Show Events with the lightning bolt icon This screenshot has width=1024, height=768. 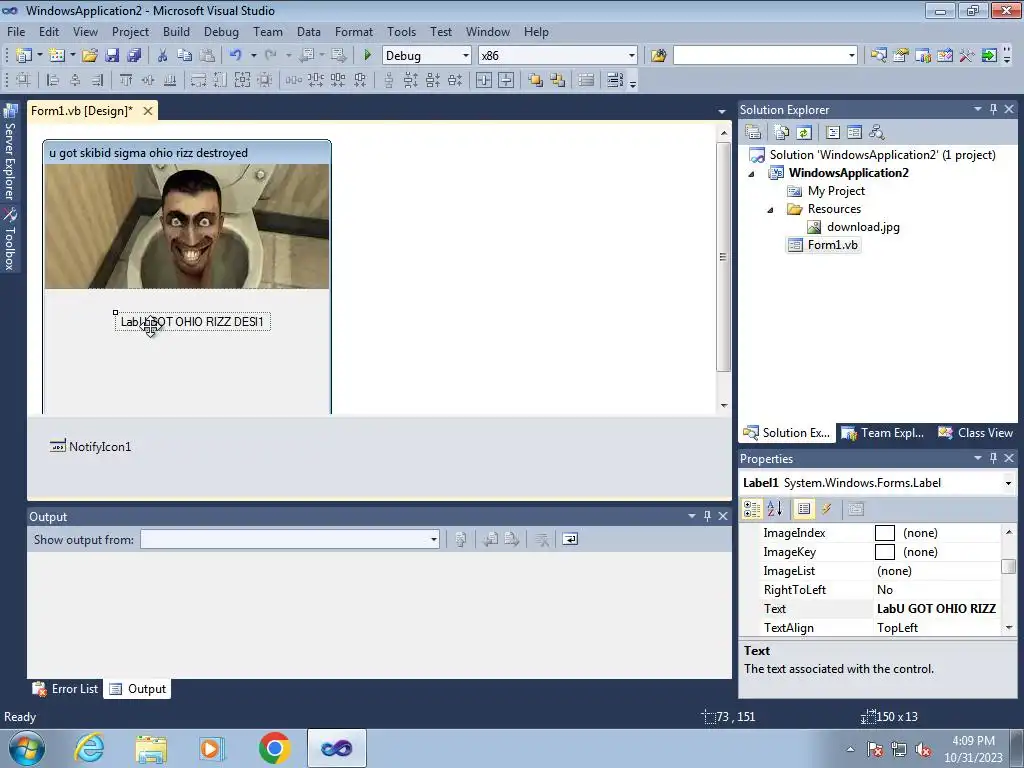tap(826, 509)
